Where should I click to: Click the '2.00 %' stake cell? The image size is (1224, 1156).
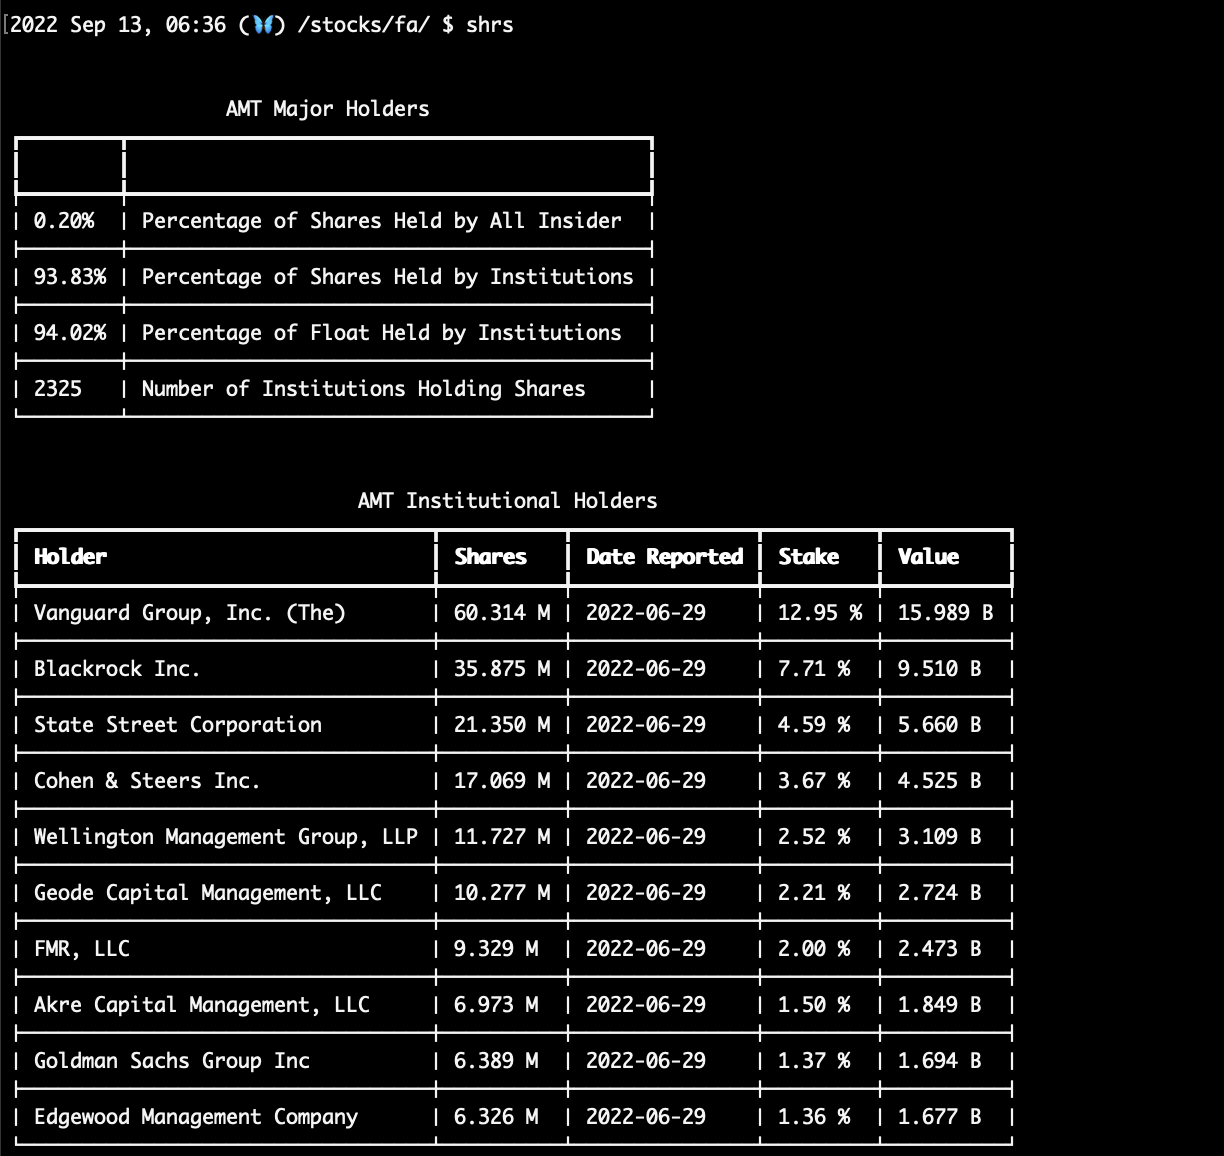(x=814, y=949)
